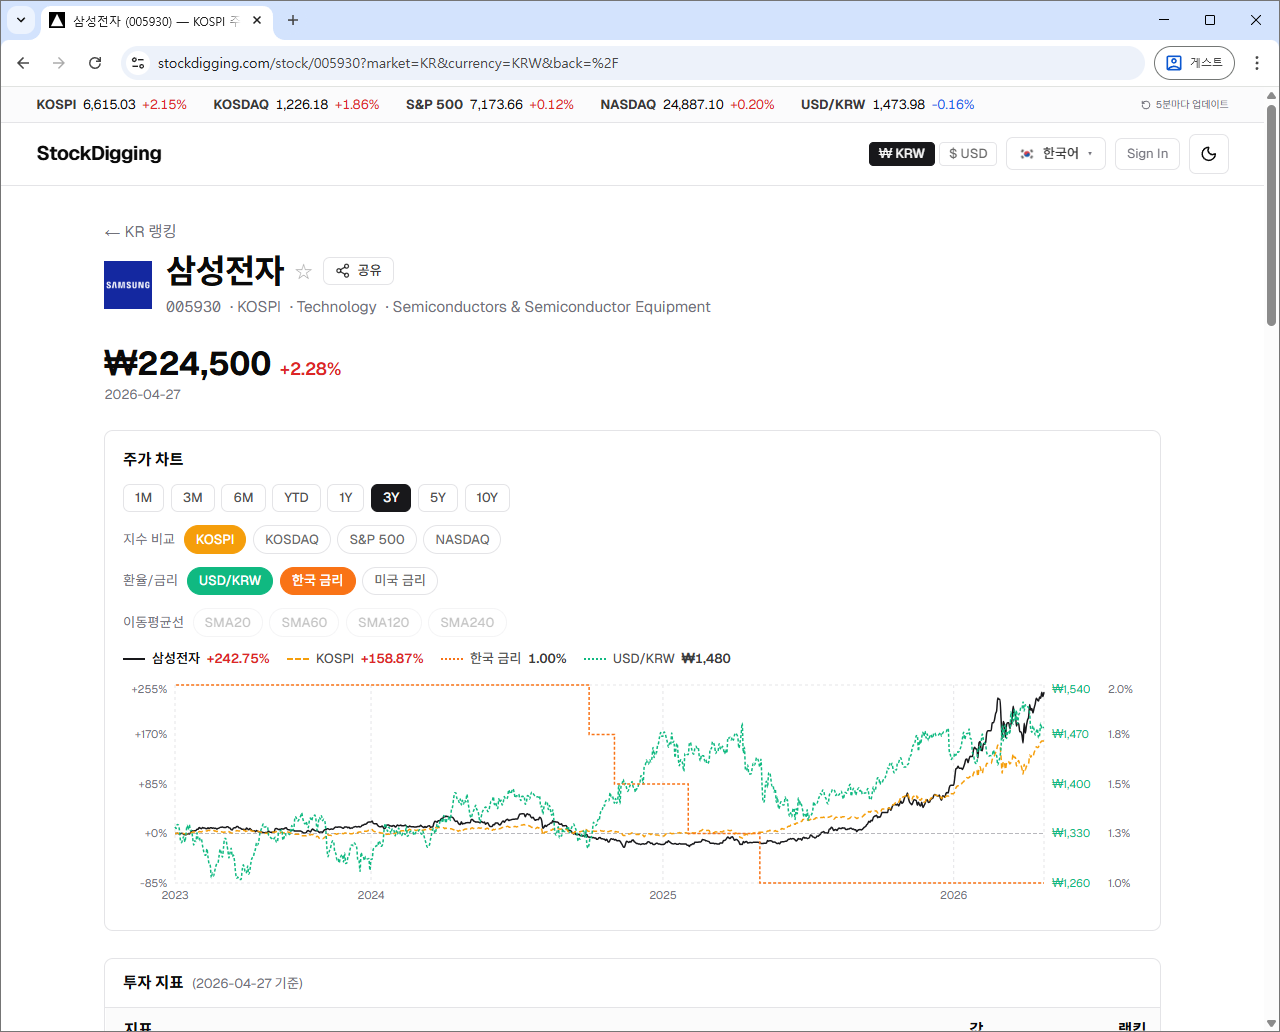Add 삼성전자 to favorites star
The image size is (1280, 1032).
(x=304, y=272)
